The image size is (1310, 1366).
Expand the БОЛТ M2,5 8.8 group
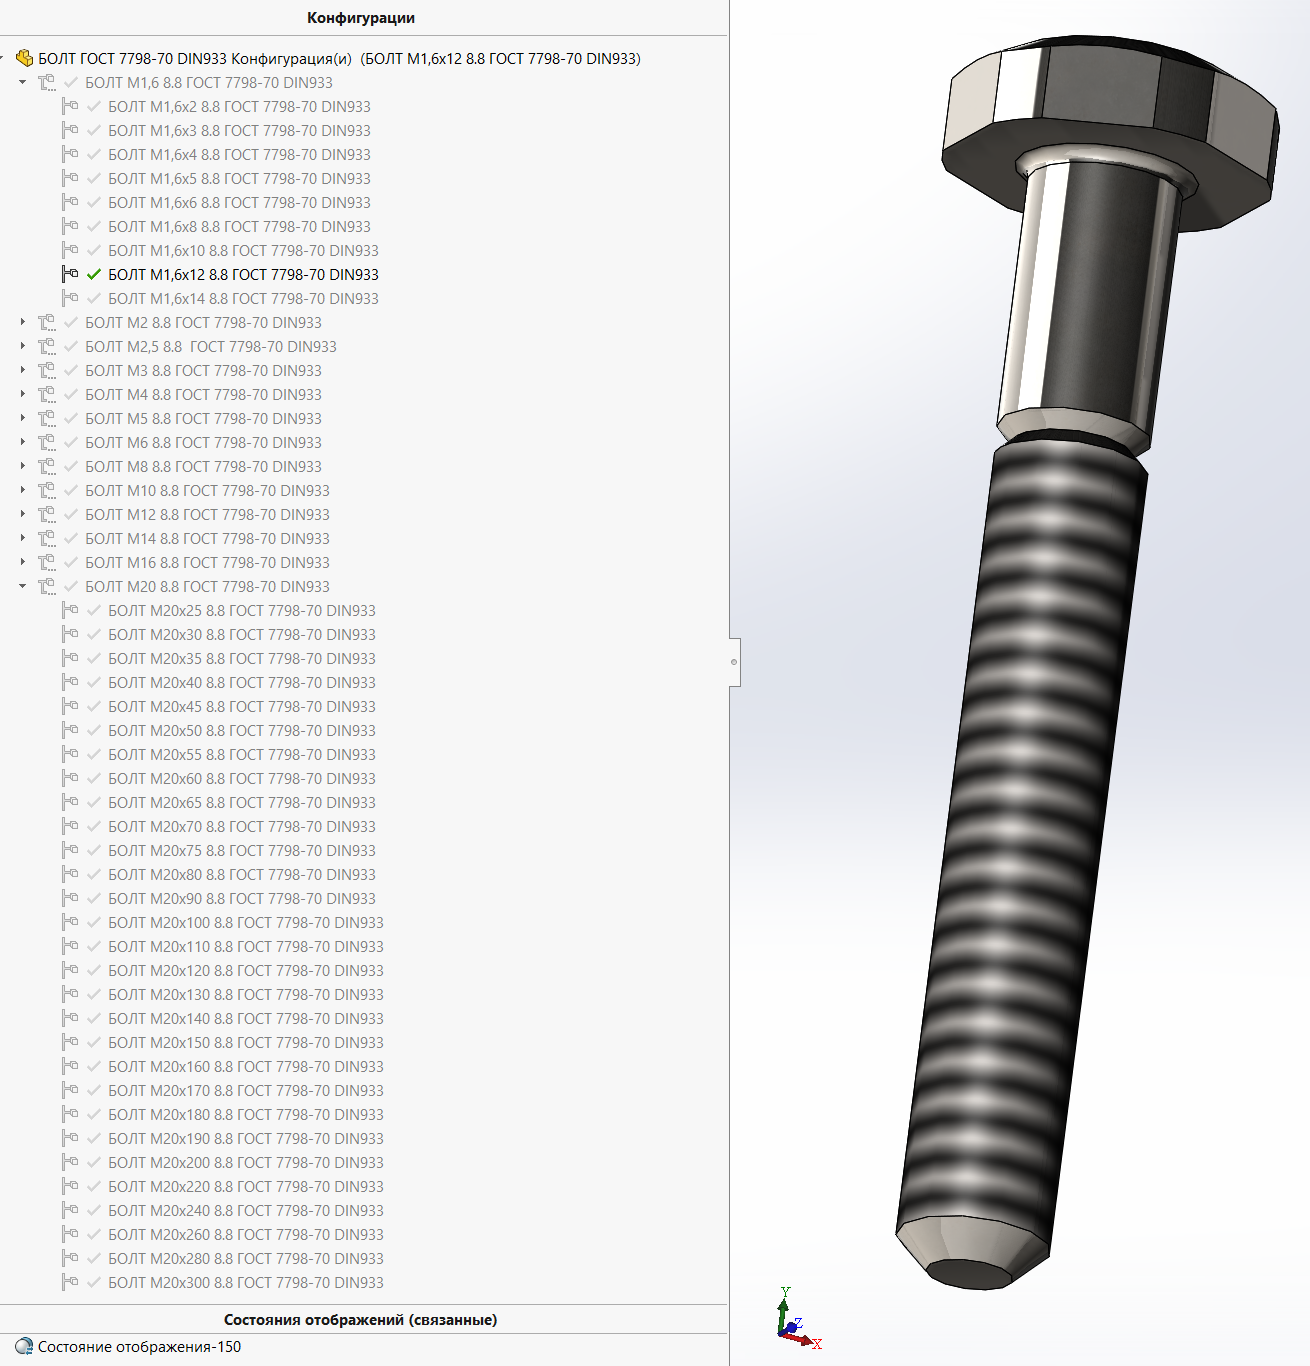click(22, 346)
